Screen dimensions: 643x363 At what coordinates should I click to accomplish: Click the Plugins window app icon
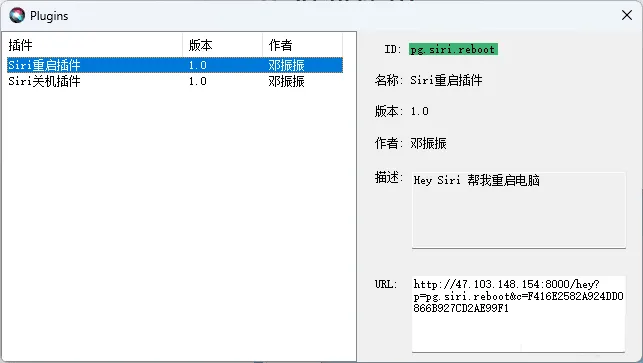(17, 16)
